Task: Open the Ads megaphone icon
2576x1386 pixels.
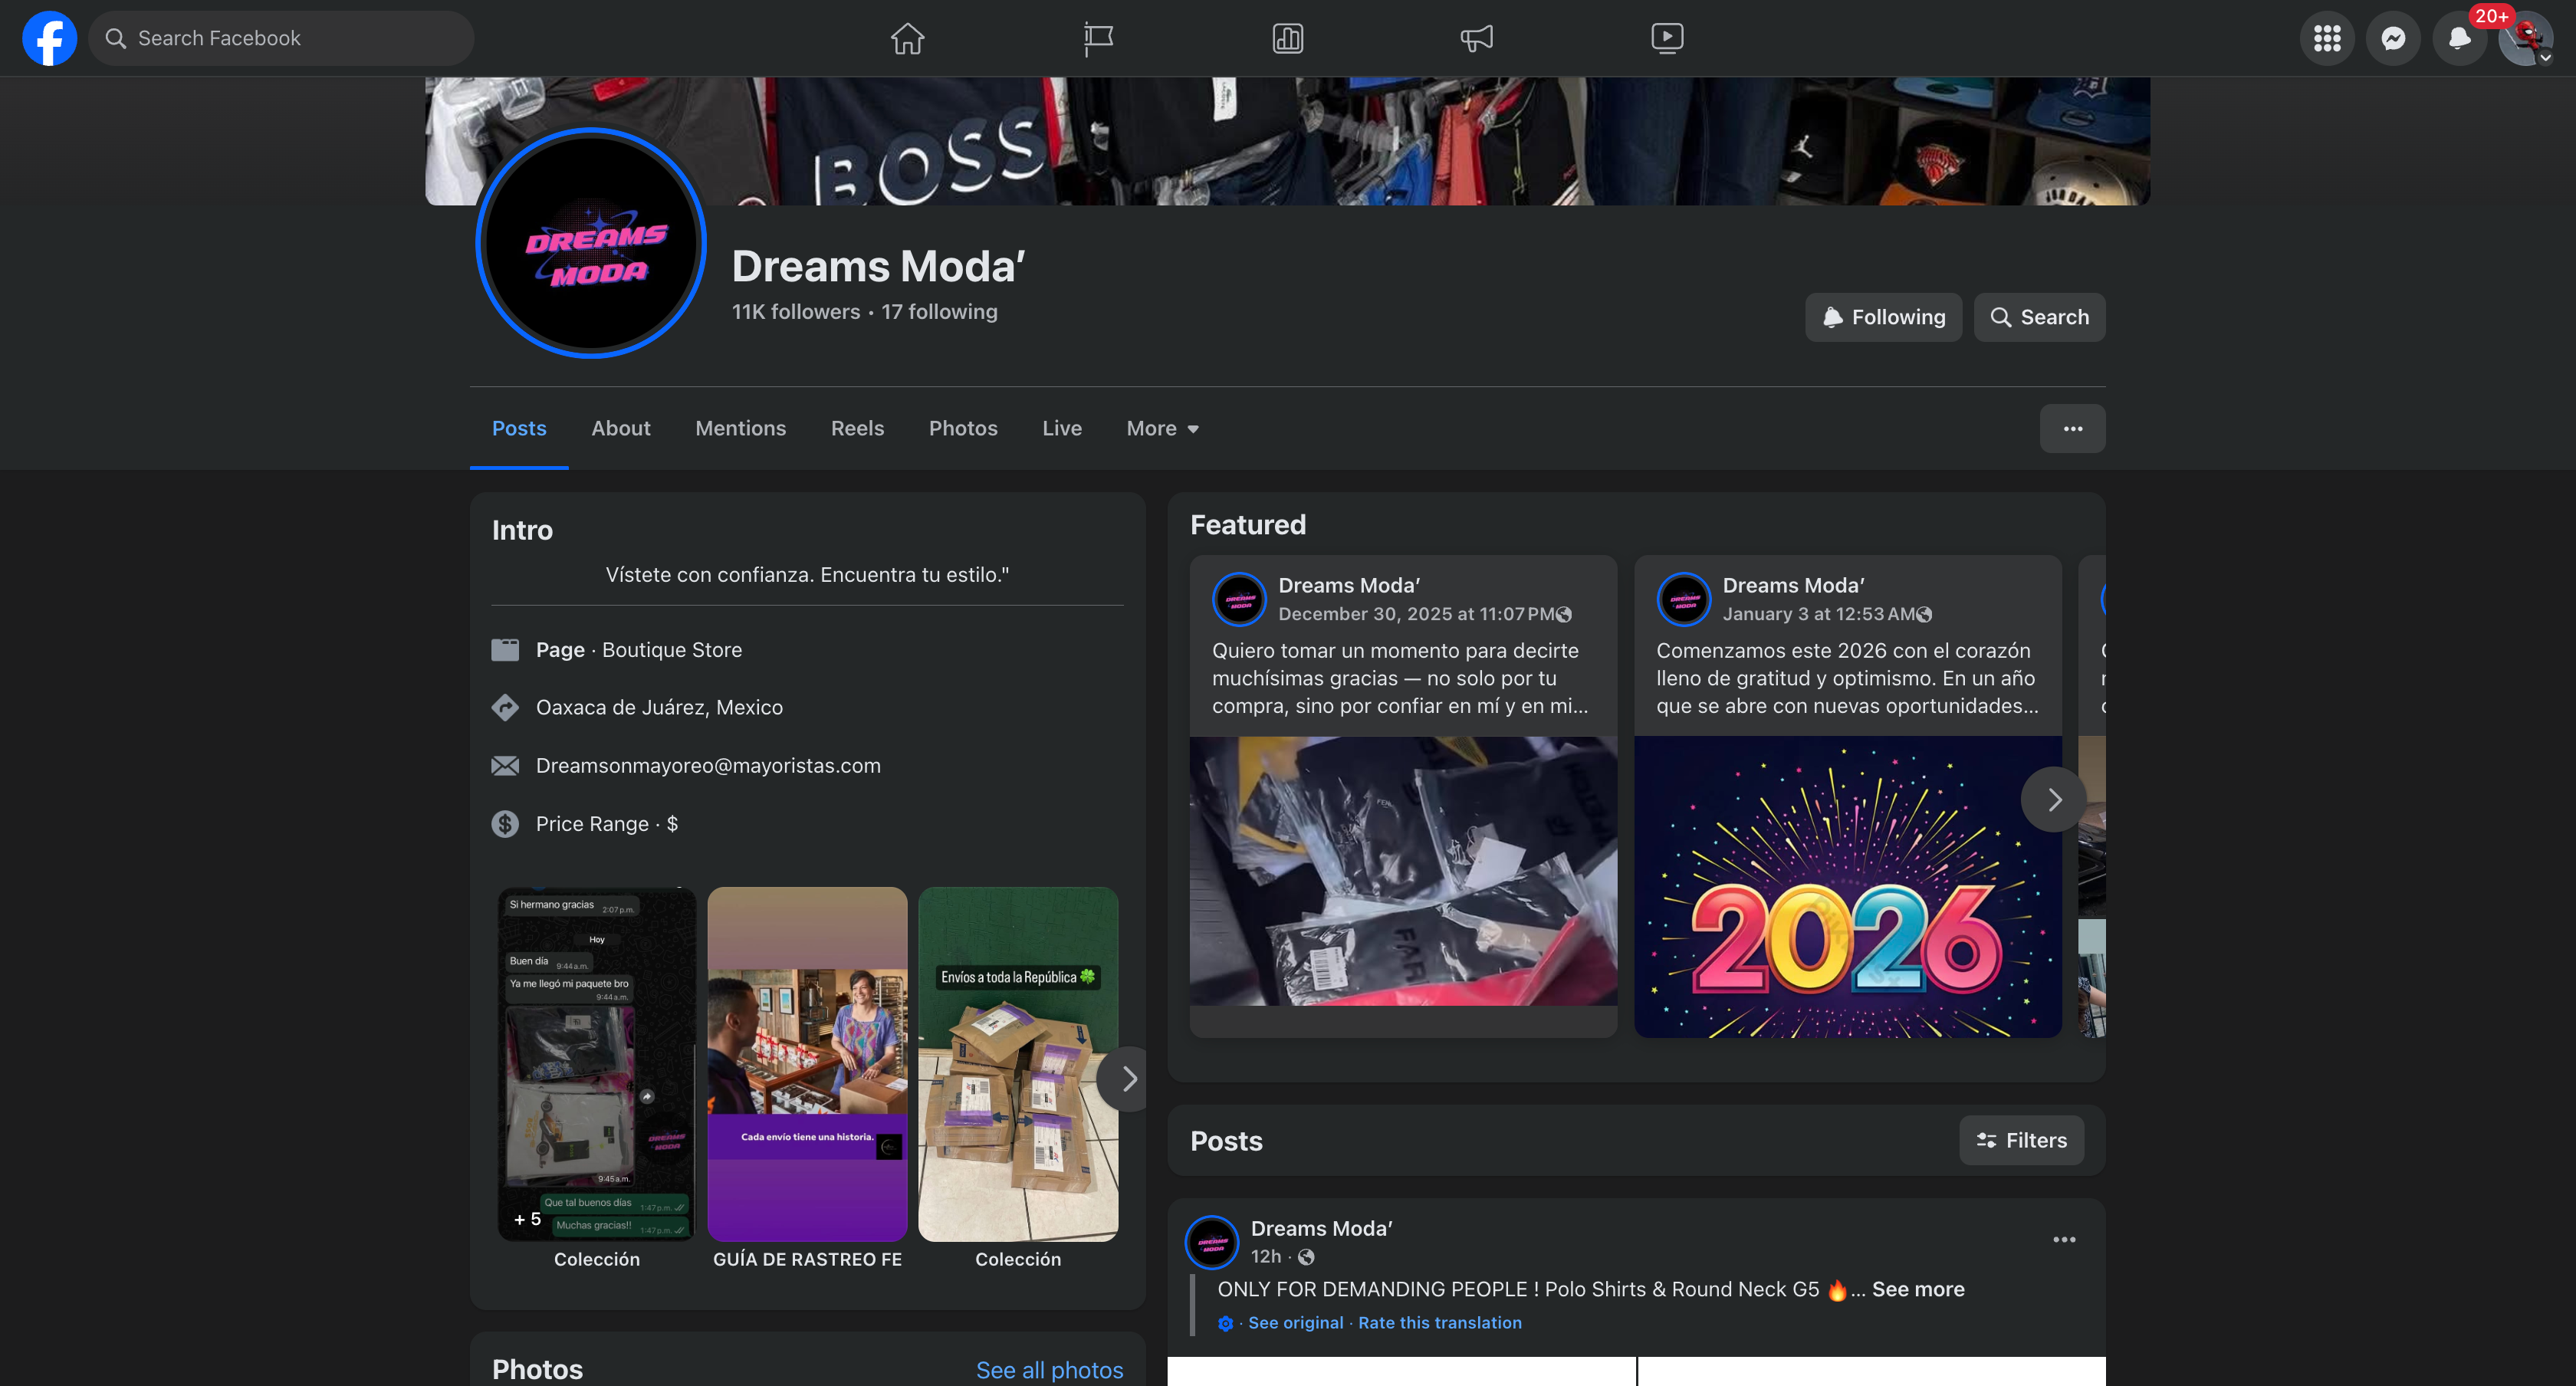Action: 1477,38
